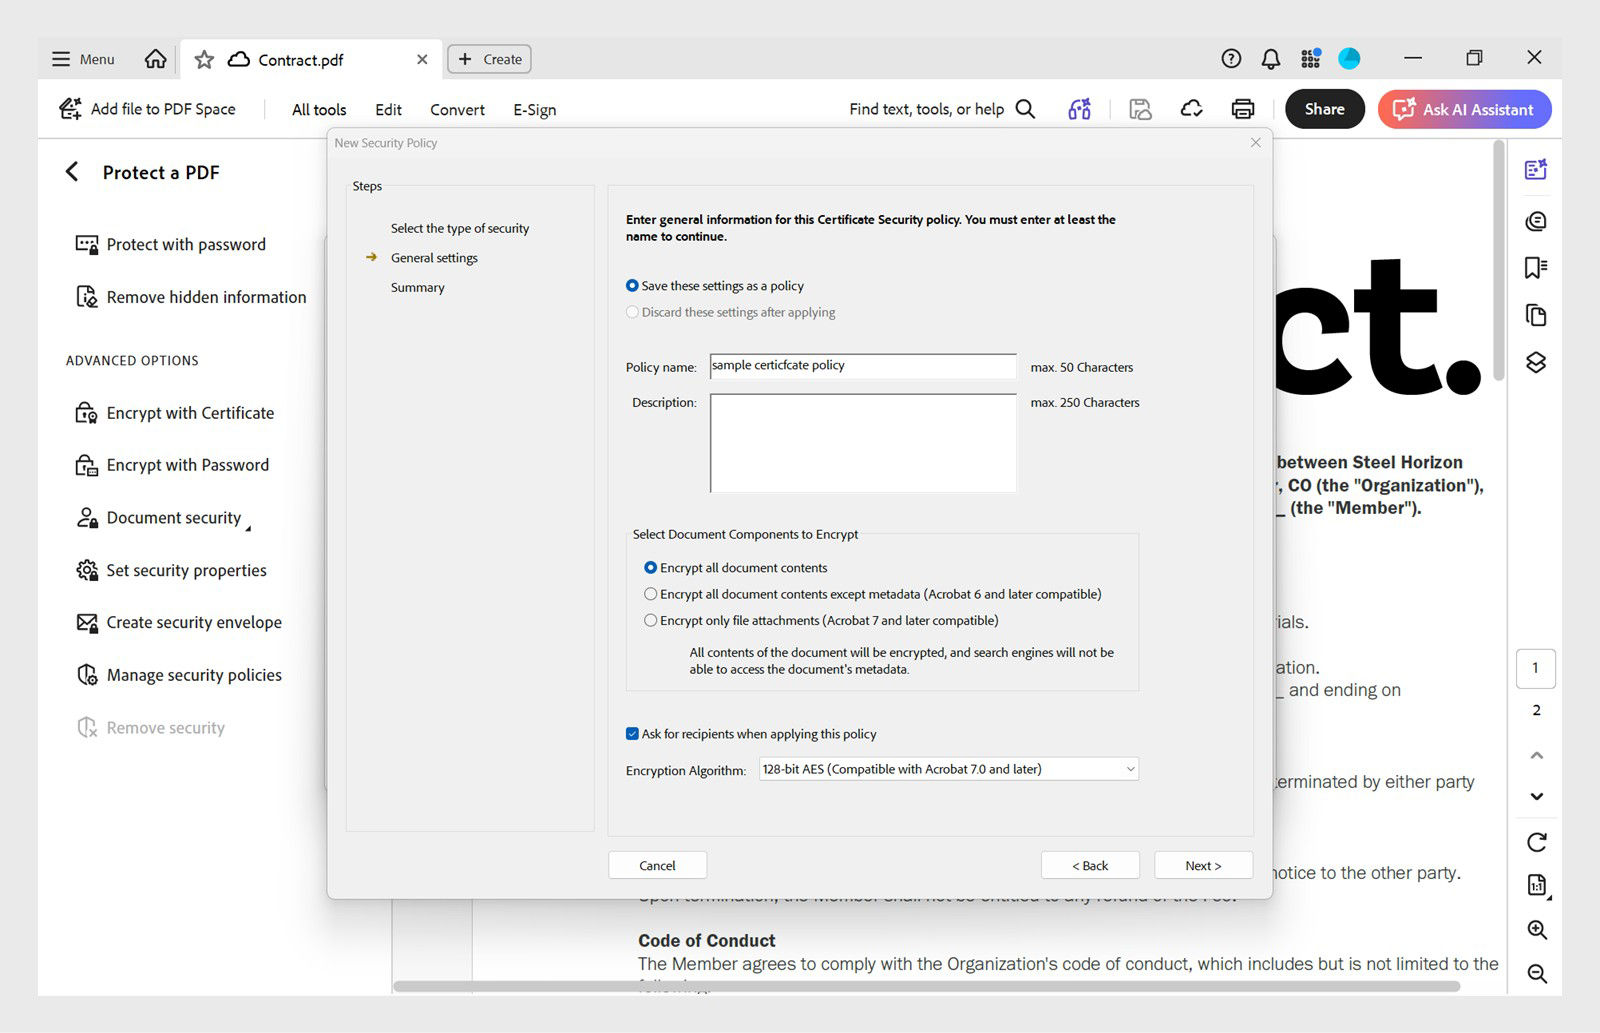Go to Home via house icon
Viewport: 1600px width, 1033px height.
155,59
